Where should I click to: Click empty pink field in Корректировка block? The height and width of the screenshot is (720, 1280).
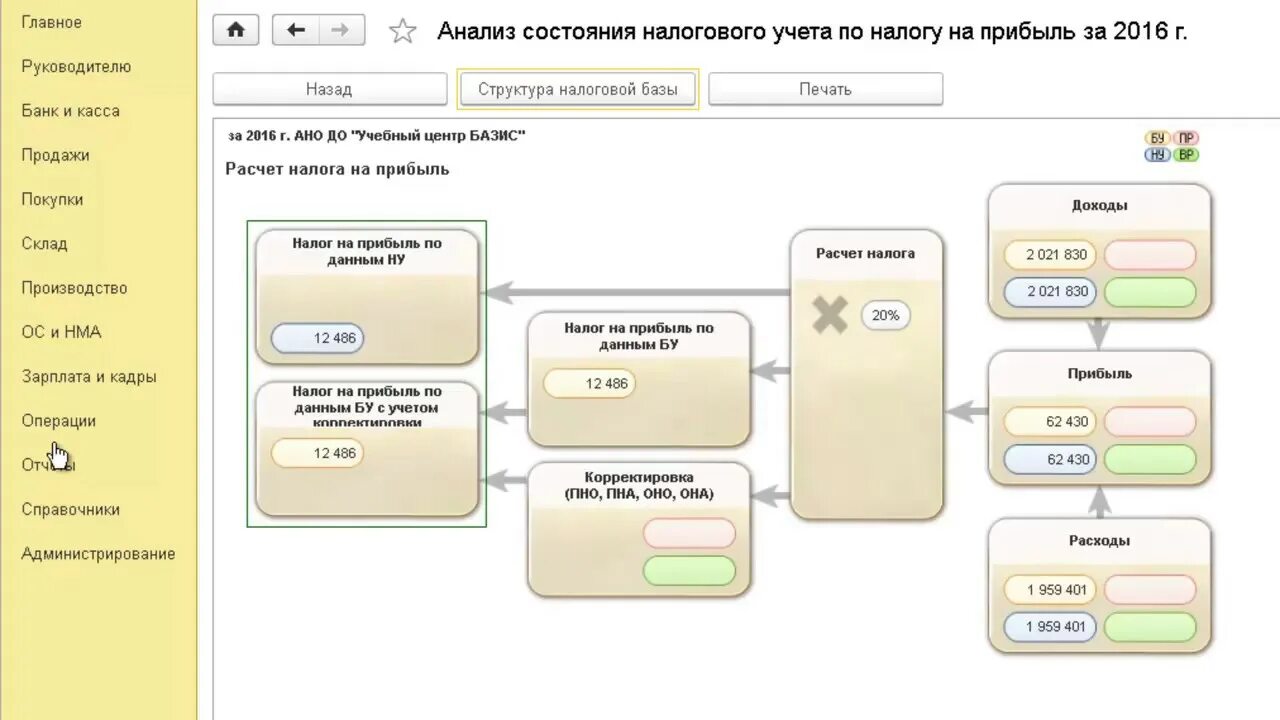click(689, 533)
